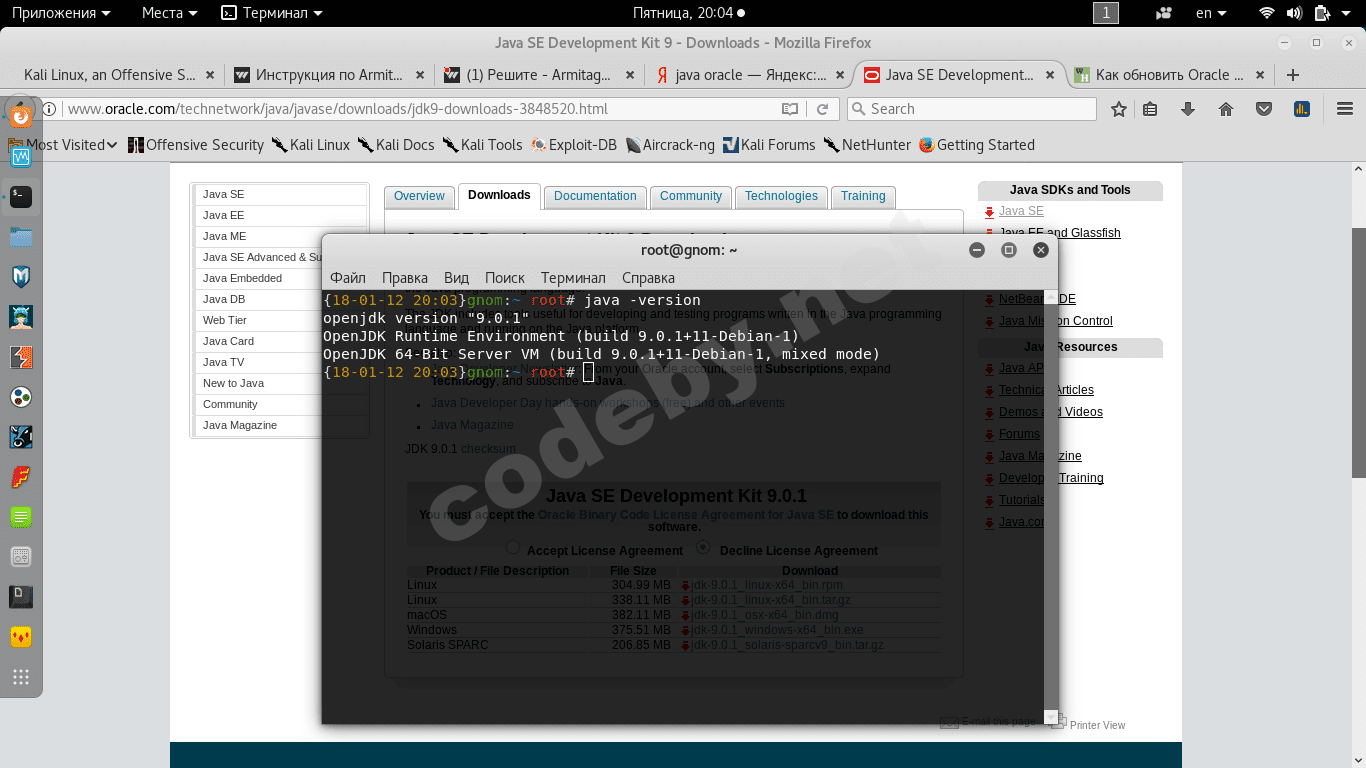Show bookmarks list icon in Firefox toolbar
The image size is (1366, 768).
coord(1151,109)
